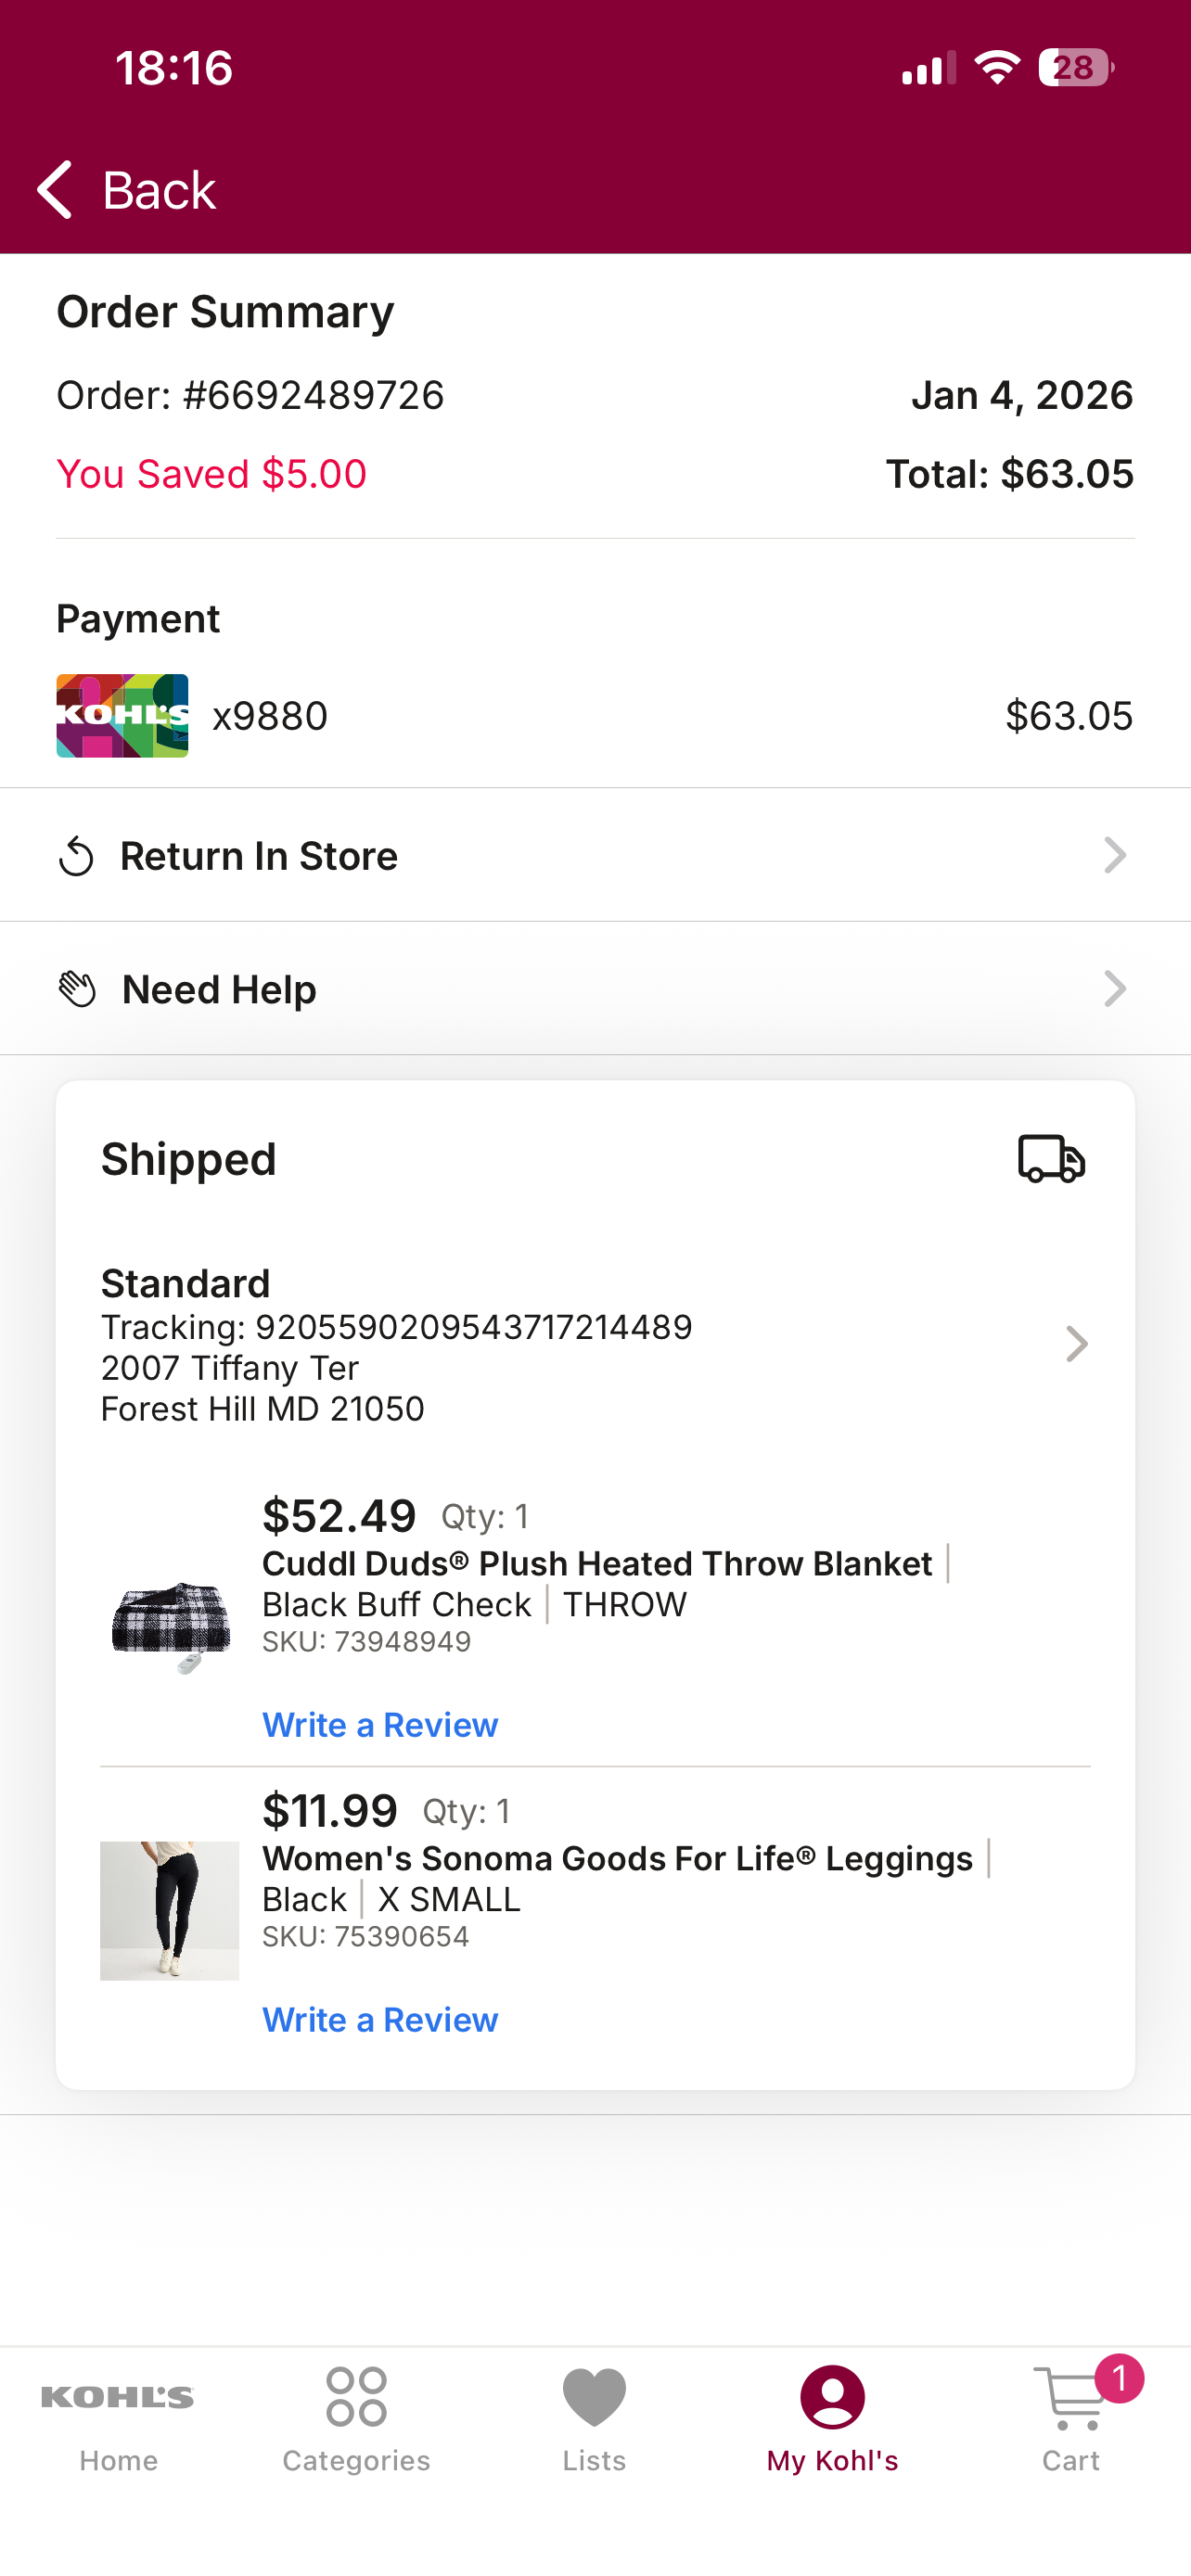The width and height of the screenshot is (1191, 2576).
Task: Open the plaid throw blanket thumbnail
Action: tap(171, 1626)
